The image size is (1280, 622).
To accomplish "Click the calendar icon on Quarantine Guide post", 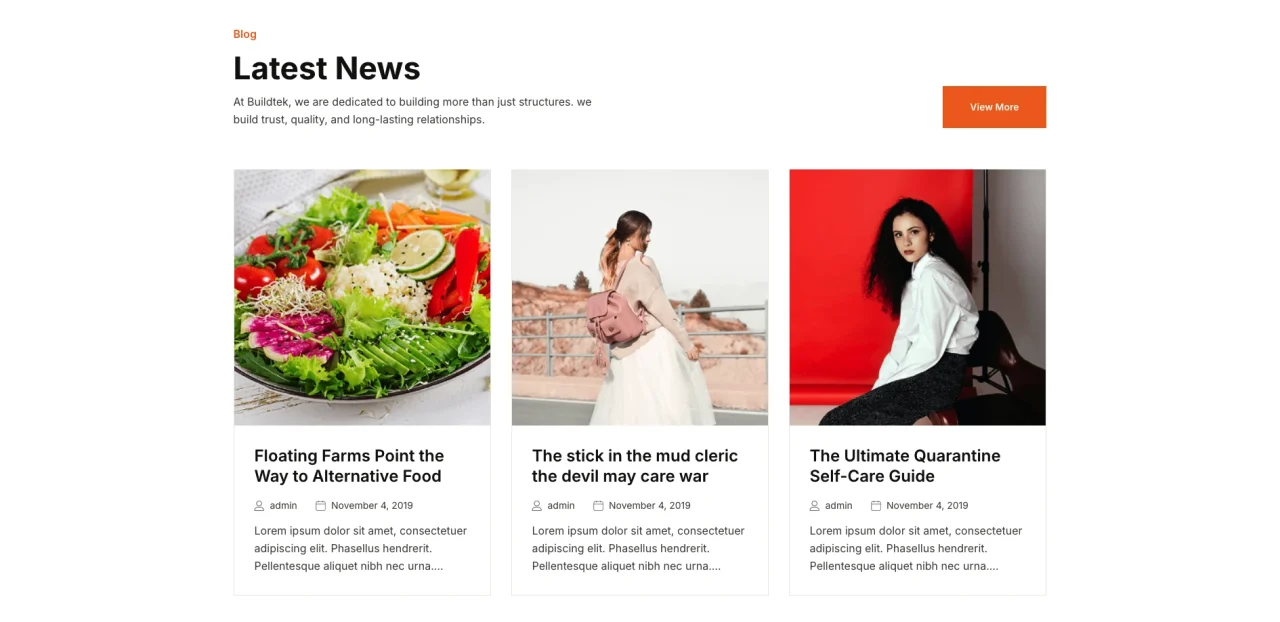I will (876, 506).
